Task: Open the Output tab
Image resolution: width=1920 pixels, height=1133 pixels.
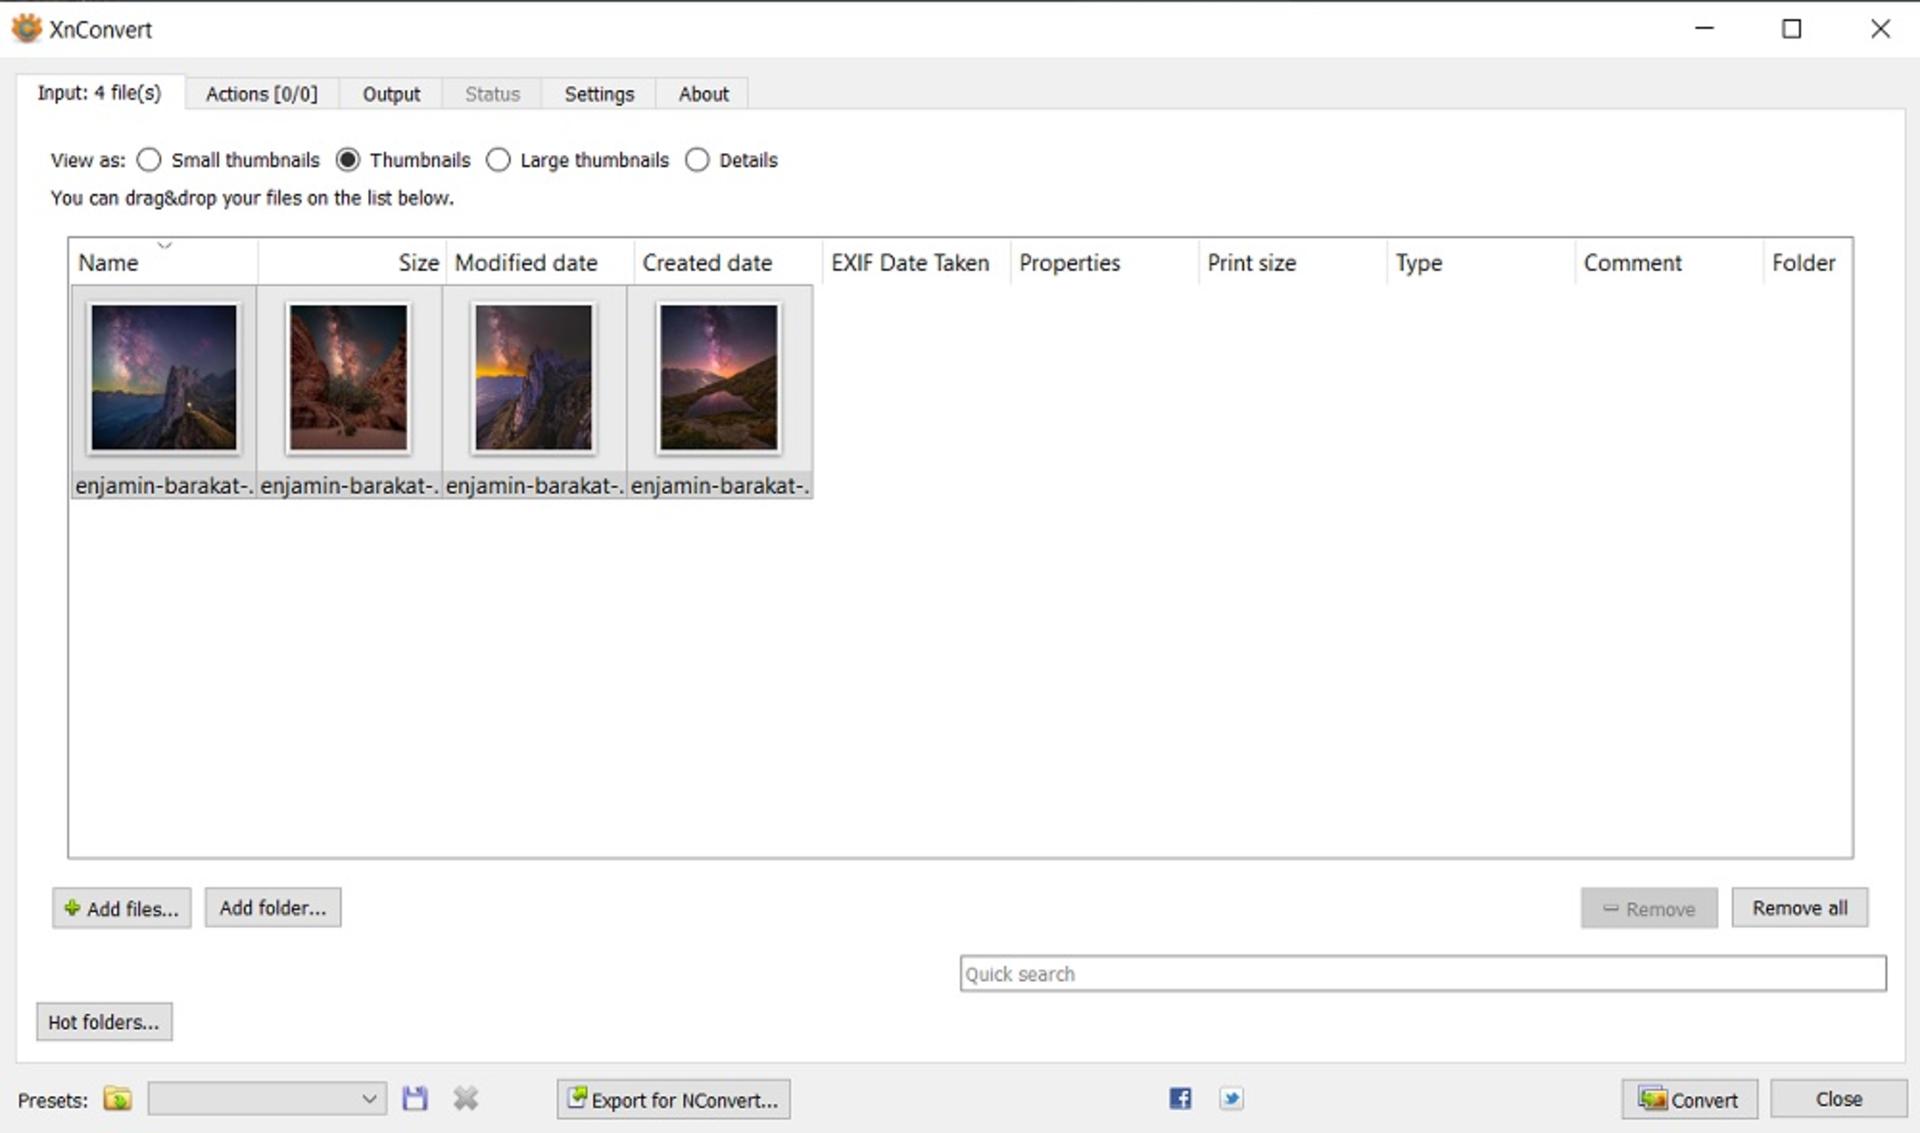Action: click(391, 94)
